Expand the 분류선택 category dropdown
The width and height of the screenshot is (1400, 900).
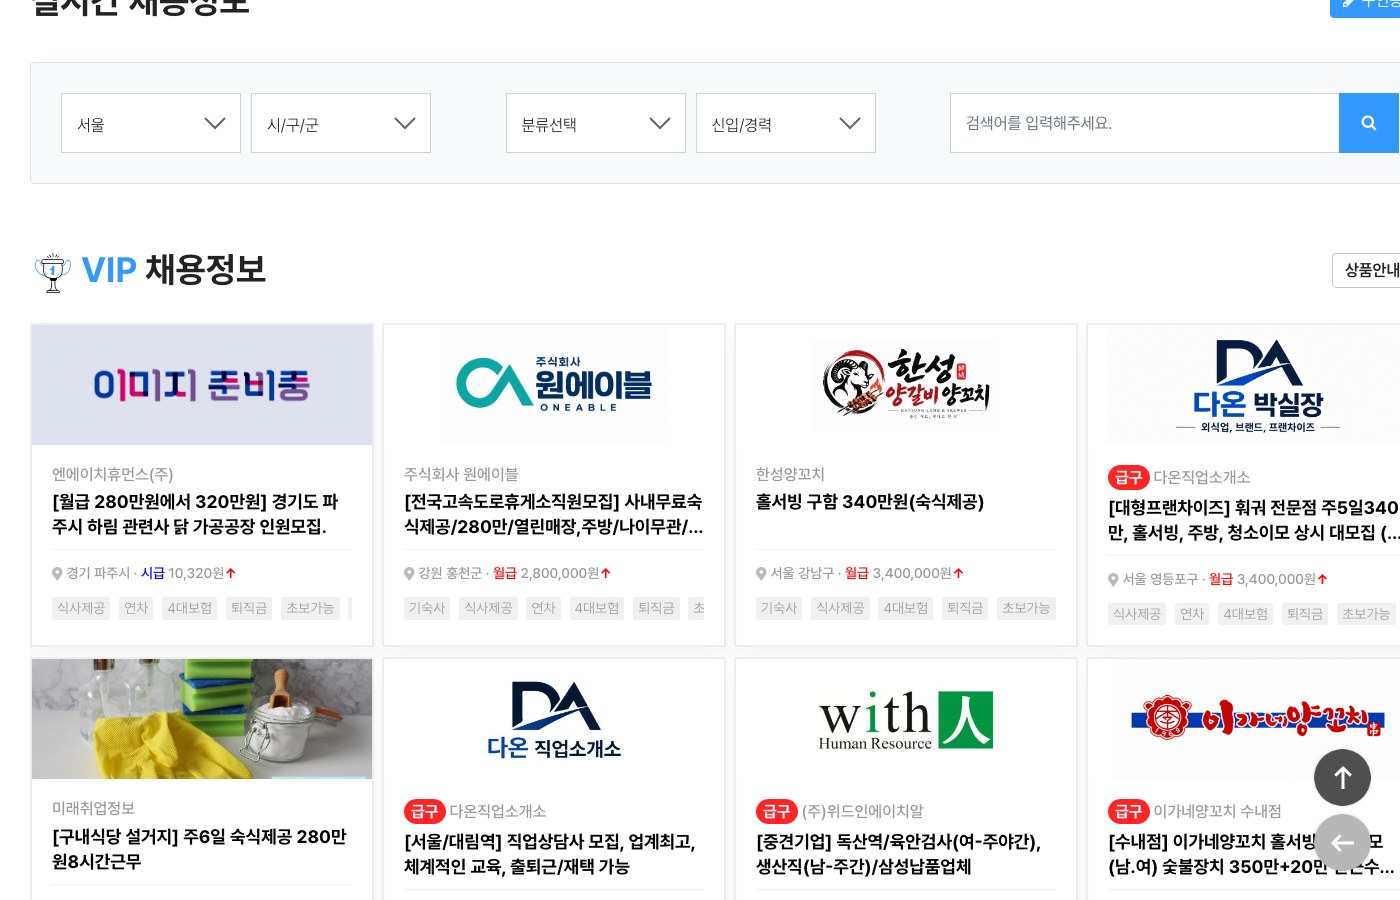pos(596,123)
